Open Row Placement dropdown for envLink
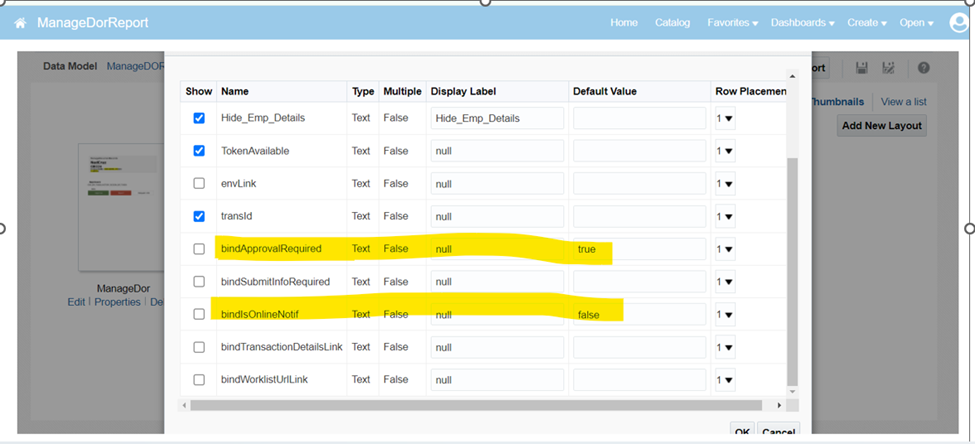 click(x=725, y=183)
